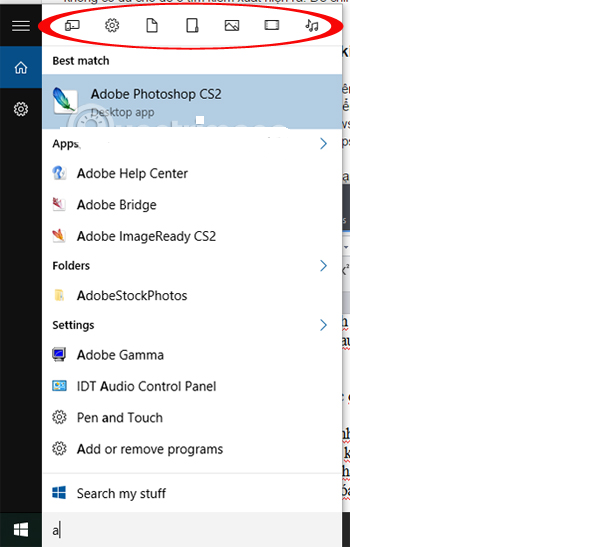Expand the Apps results chevron

(323, 144)
